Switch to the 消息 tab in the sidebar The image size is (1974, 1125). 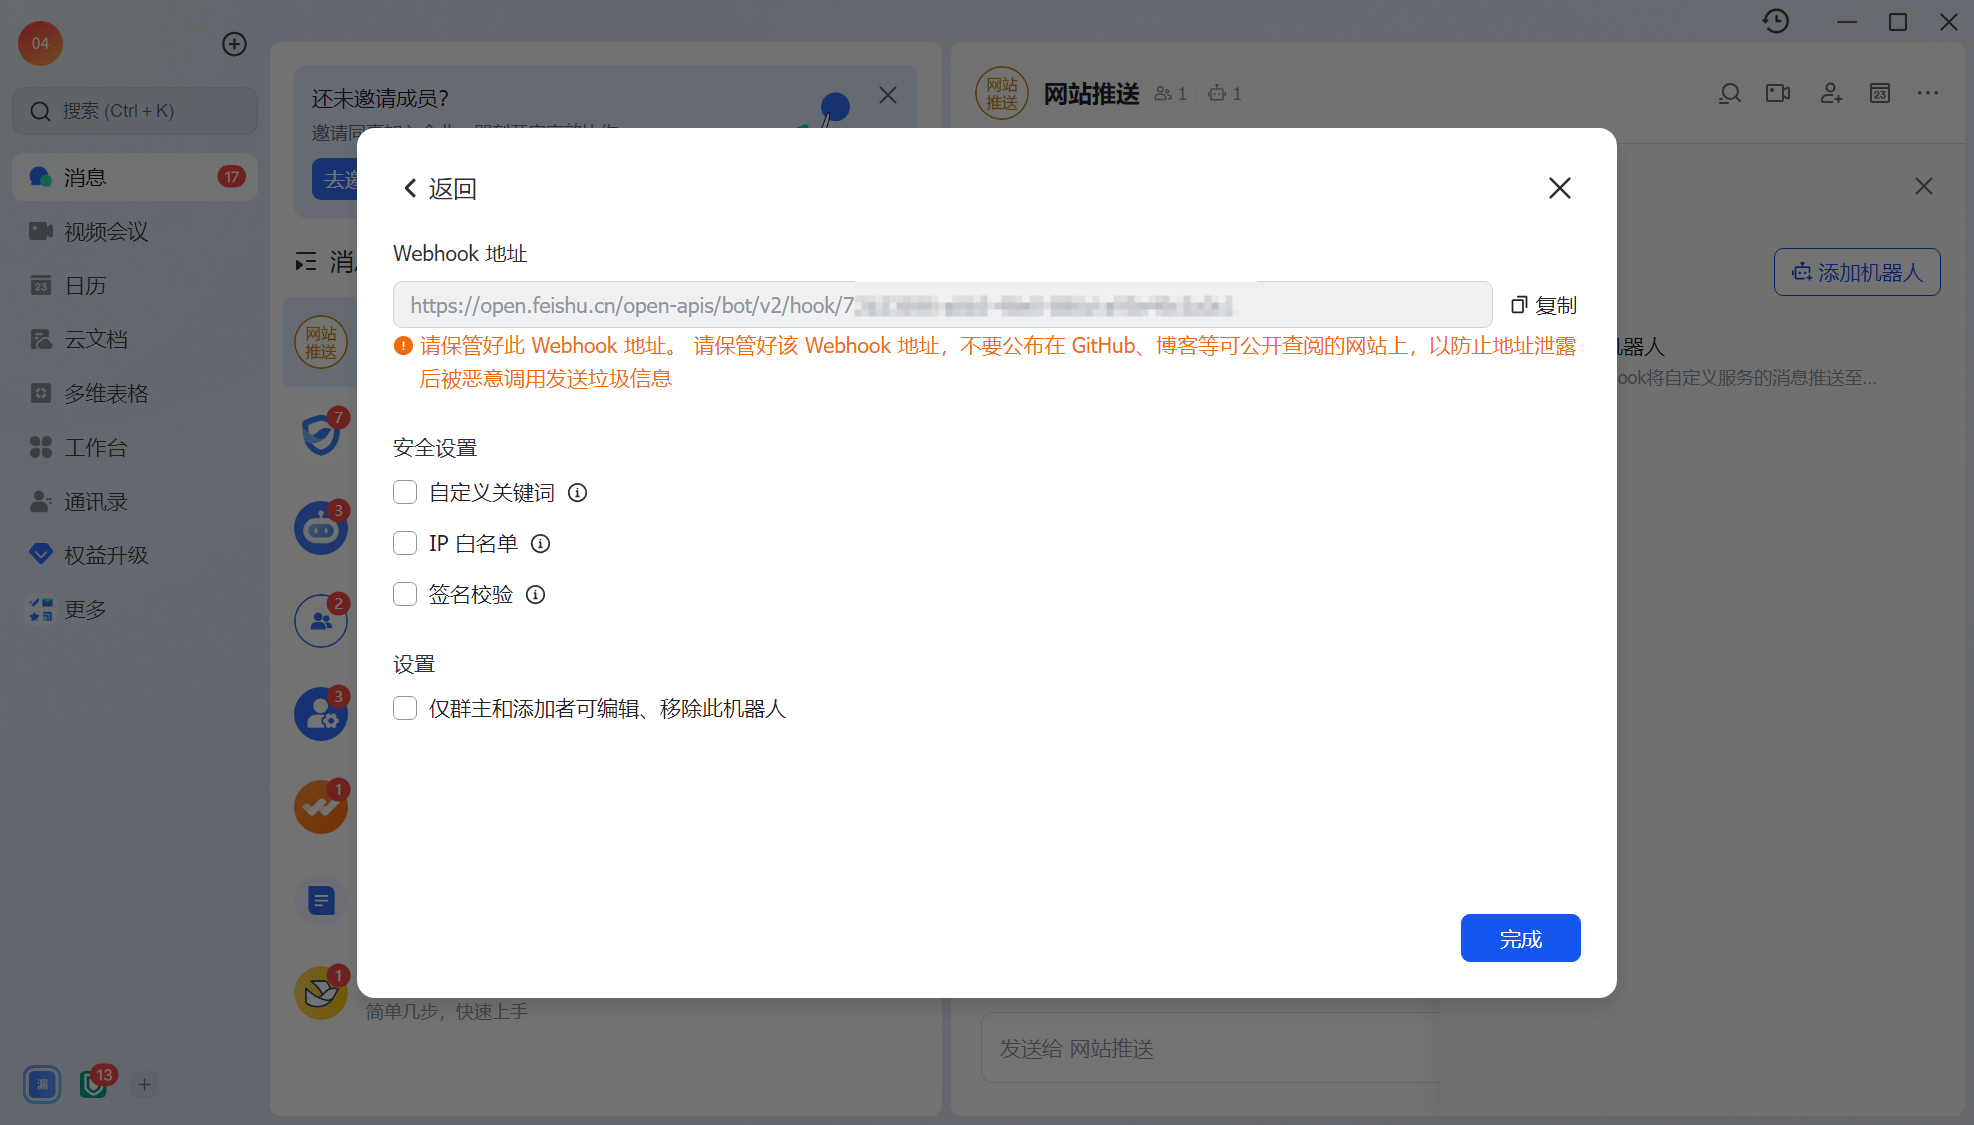coord(85,177)
